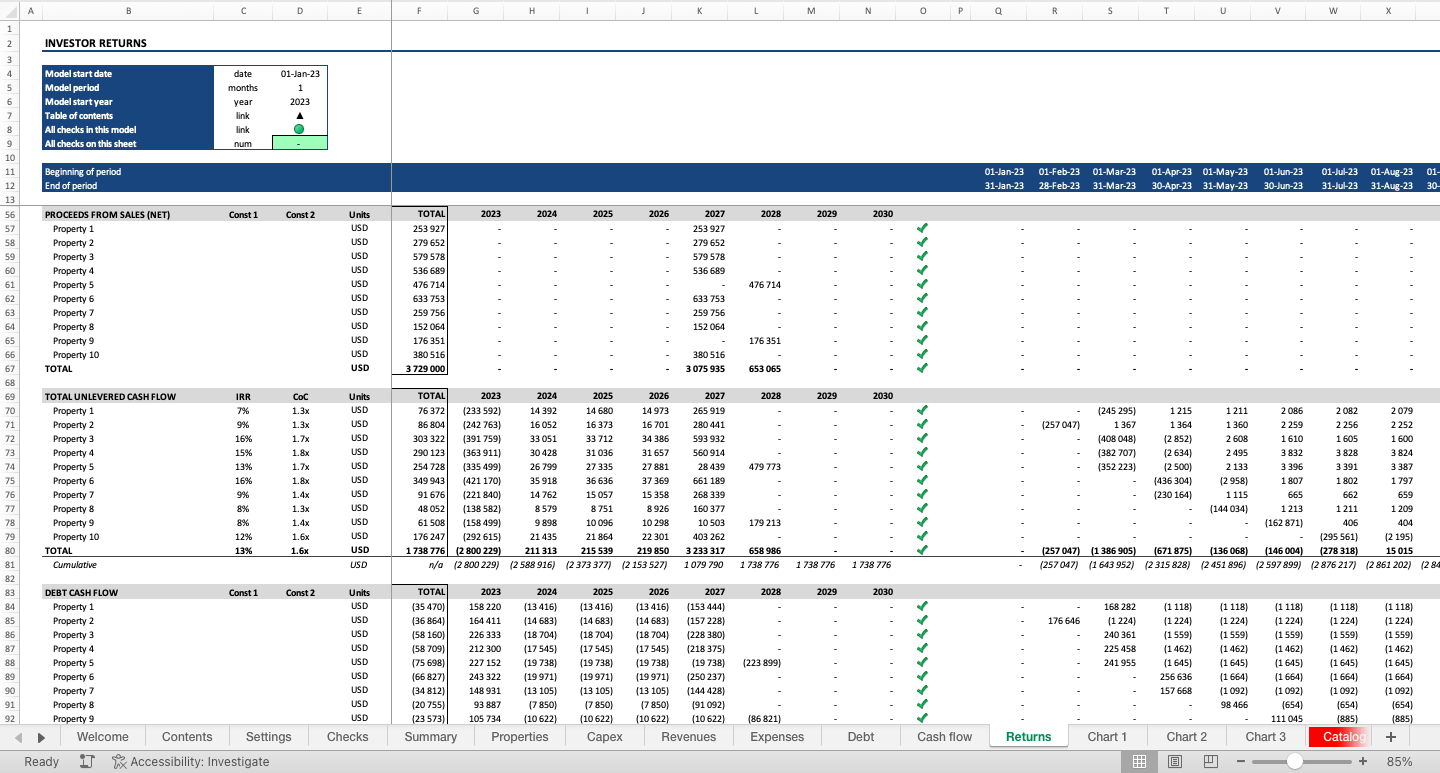Viewport: 1440px width, 773px height.
Task: Zoom in using the plus icon
Action: [x=1362, y=761]
